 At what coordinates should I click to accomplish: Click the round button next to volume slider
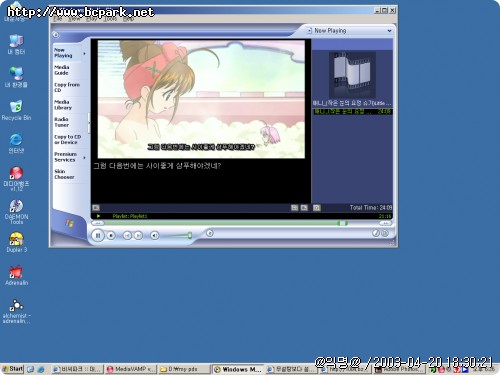[x=209, y=233]
